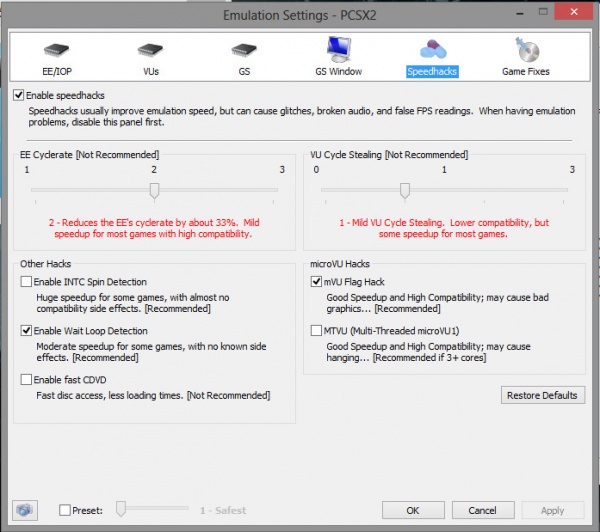Click VU Cycle Stealing description red text
This screenshot has width=600, height=532.
[x=444, y=228]
